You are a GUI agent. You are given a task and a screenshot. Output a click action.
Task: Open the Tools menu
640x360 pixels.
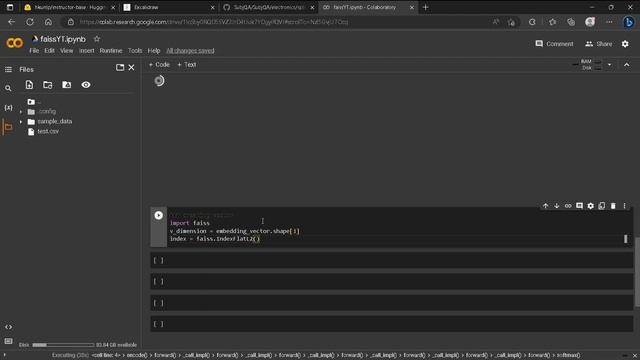[x=135, y=51]
